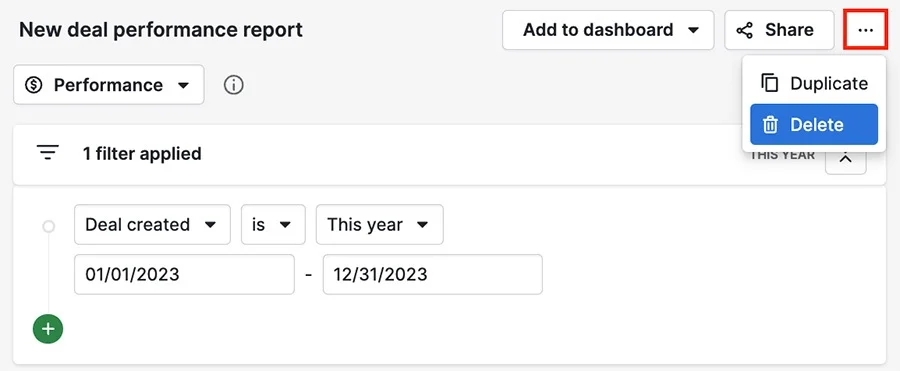The width and height of the screenshot is (900, 371).
Task: Select Duplicate from the menu
Action: (x=814, y=83)
